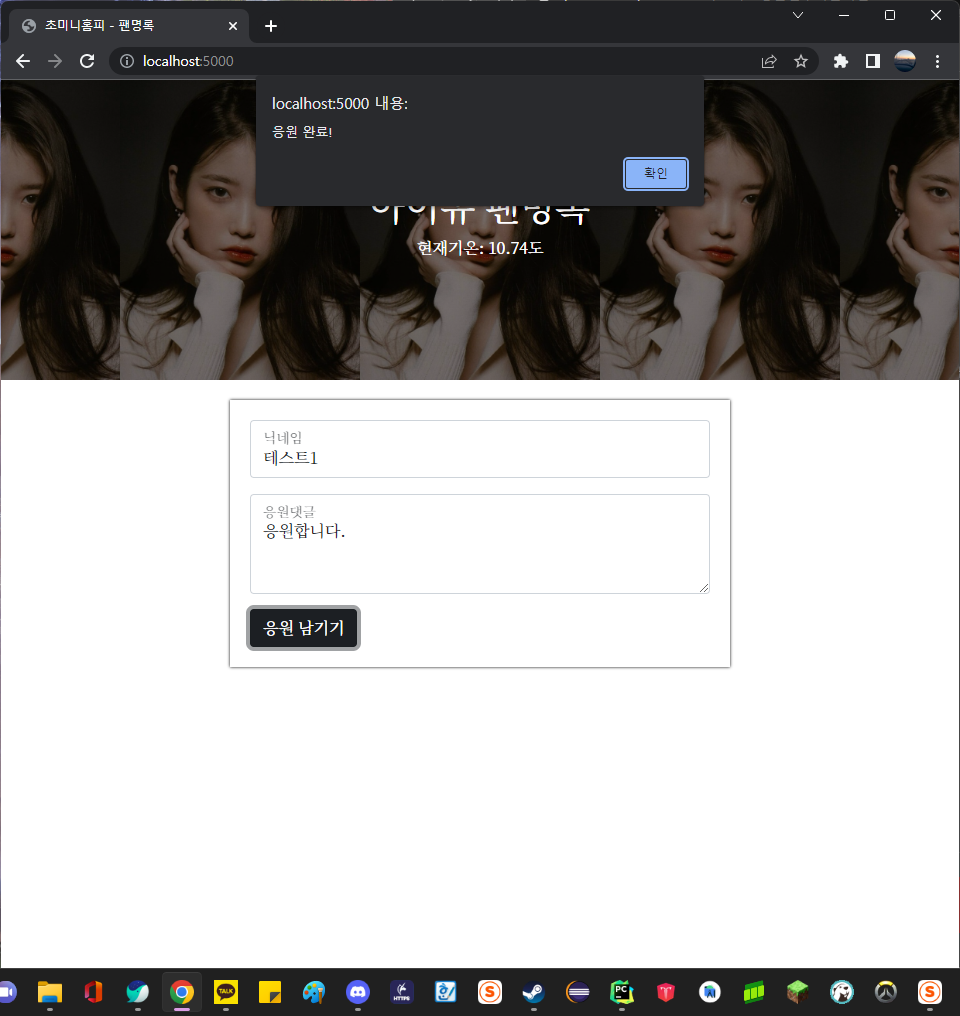The width and height of the screenshot is (960, 1016).
Task: Grab the textarea resize handle
Action: [x=703, y=588]
